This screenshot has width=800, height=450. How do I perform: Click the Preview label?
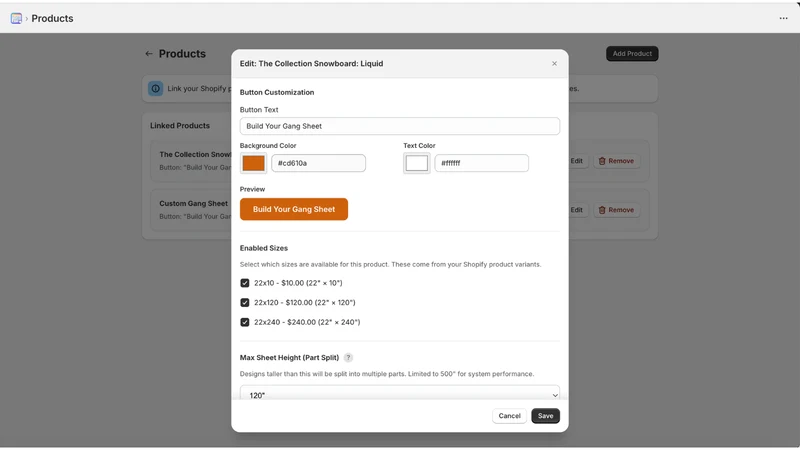tap(253, 189)
